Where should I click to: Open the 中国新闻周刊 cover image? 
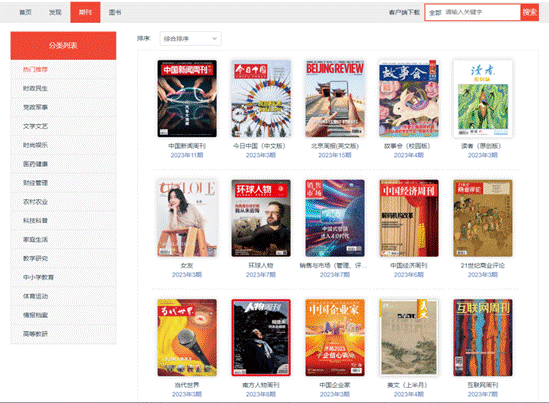[x=187, y=98]
